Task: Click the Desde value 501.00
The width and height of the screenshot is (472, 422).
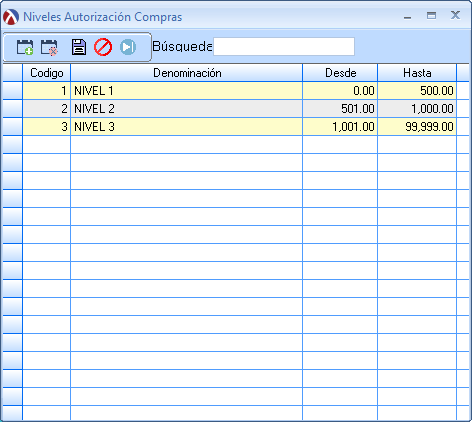Action: pos(340,109)
